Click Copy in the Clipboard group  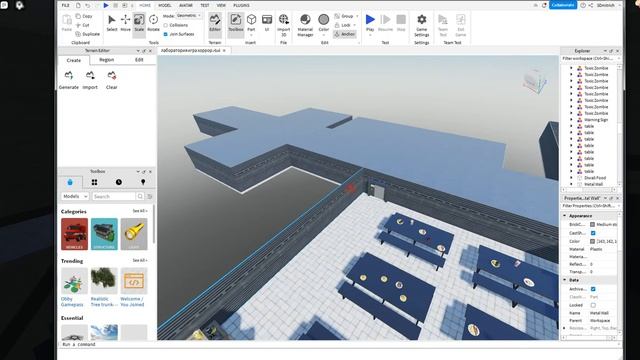coord(84,16)
